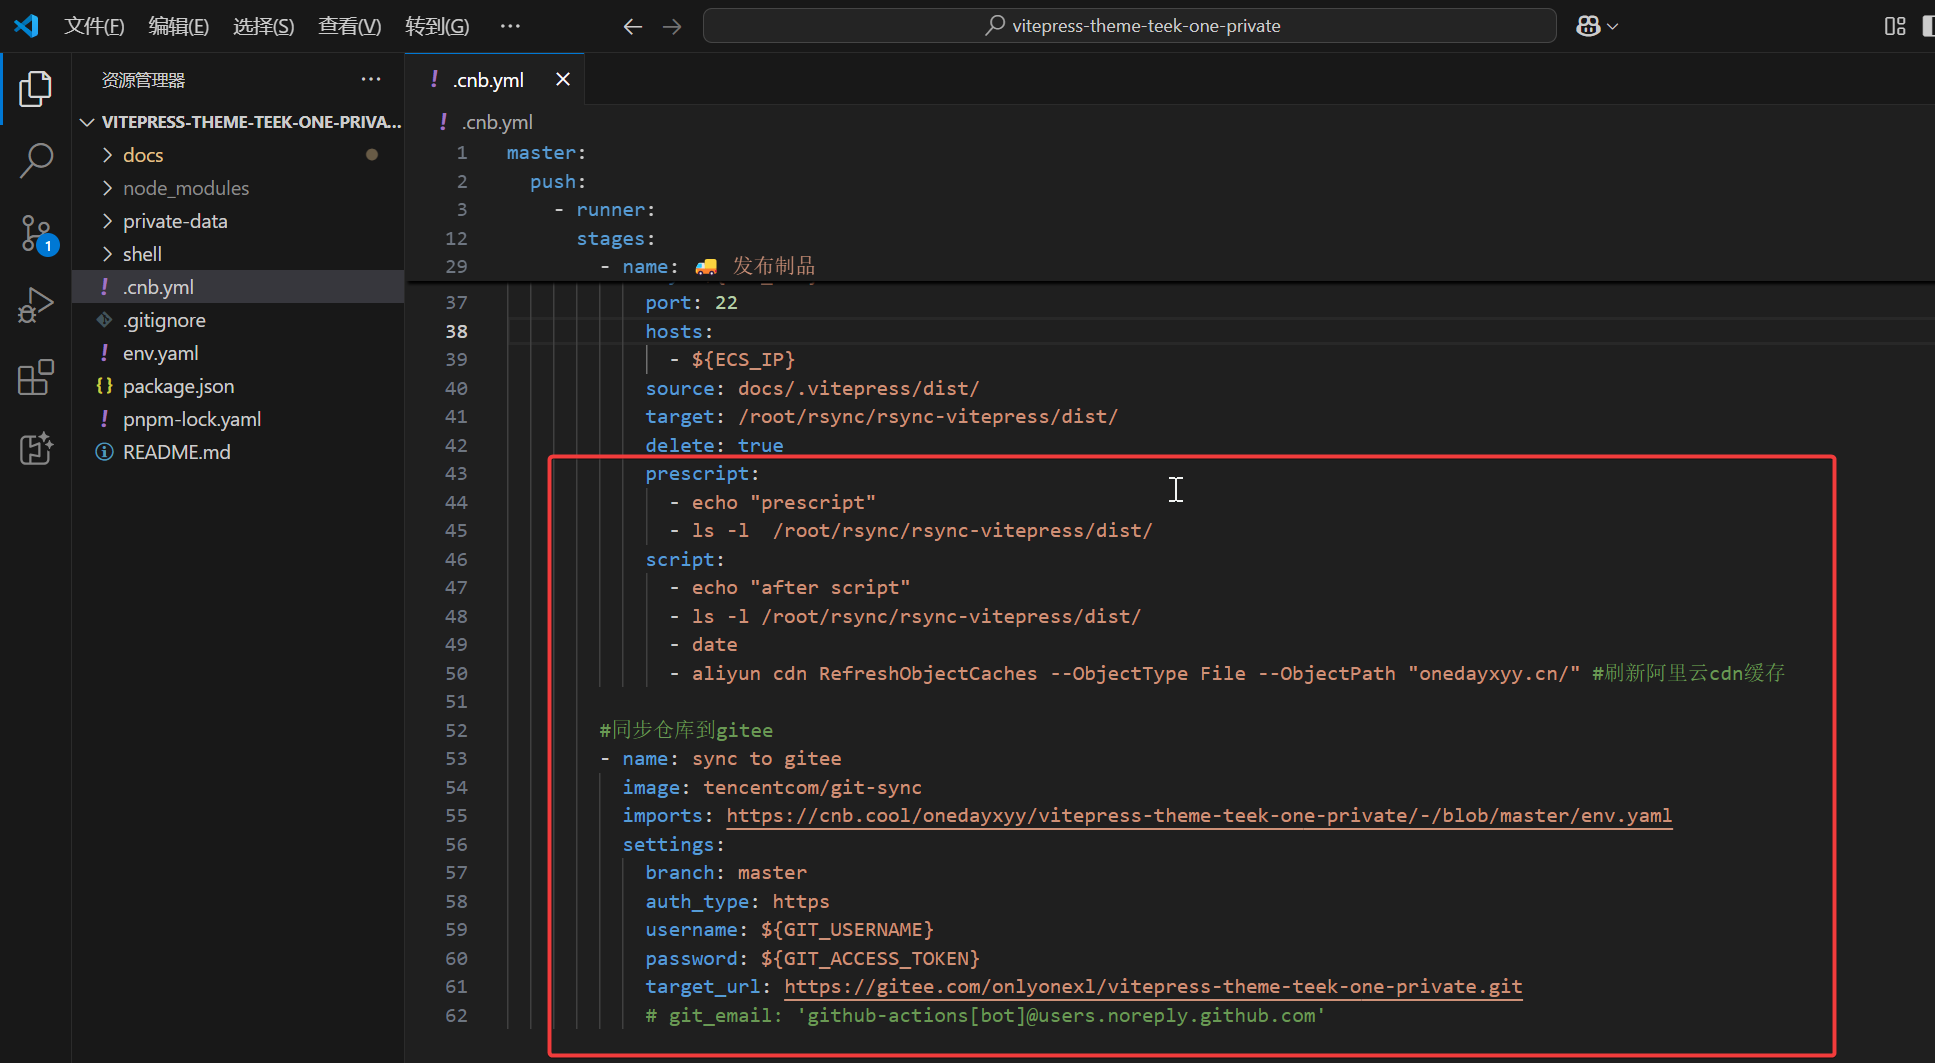Image resolution: width=1935 pixels, height=1063 pixels.
Task: Click line number 38 in gutter
Action: (x=456, y=331)
